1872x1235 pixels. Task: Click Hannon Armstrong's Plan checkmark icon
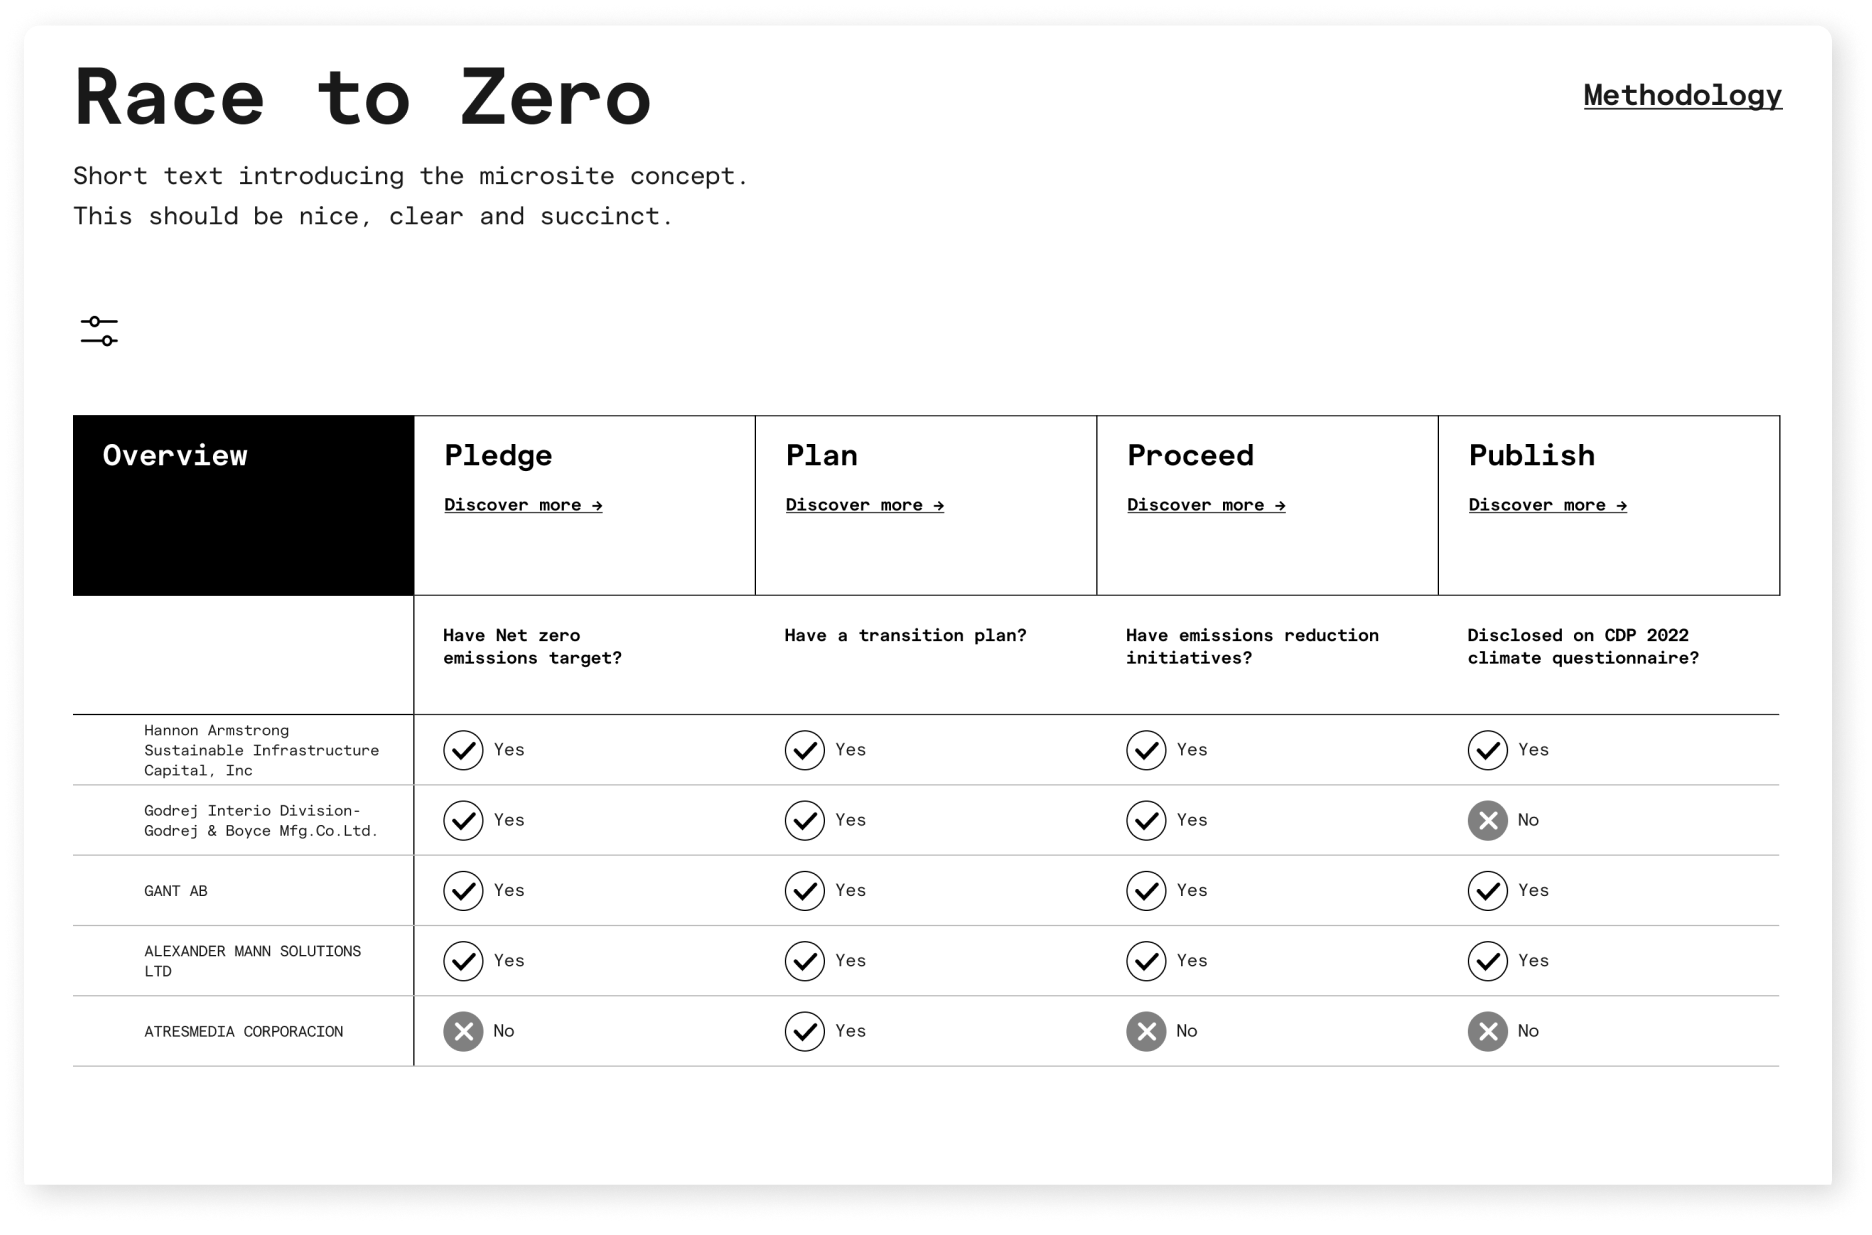tap(804, 749)
